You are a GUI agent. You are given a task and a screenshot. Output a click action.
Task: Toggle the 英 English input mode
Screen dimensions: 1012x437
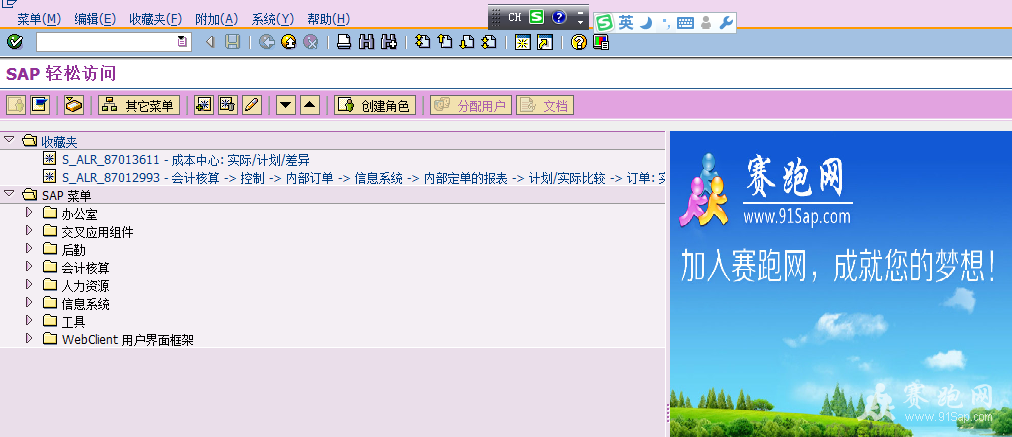pyautogui.click(x=626, y=23)
